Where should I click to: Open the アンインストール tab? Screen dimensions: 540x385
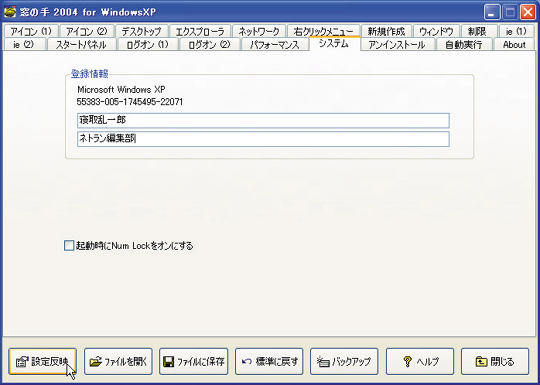pyautogui.click(x=397, y=44)
